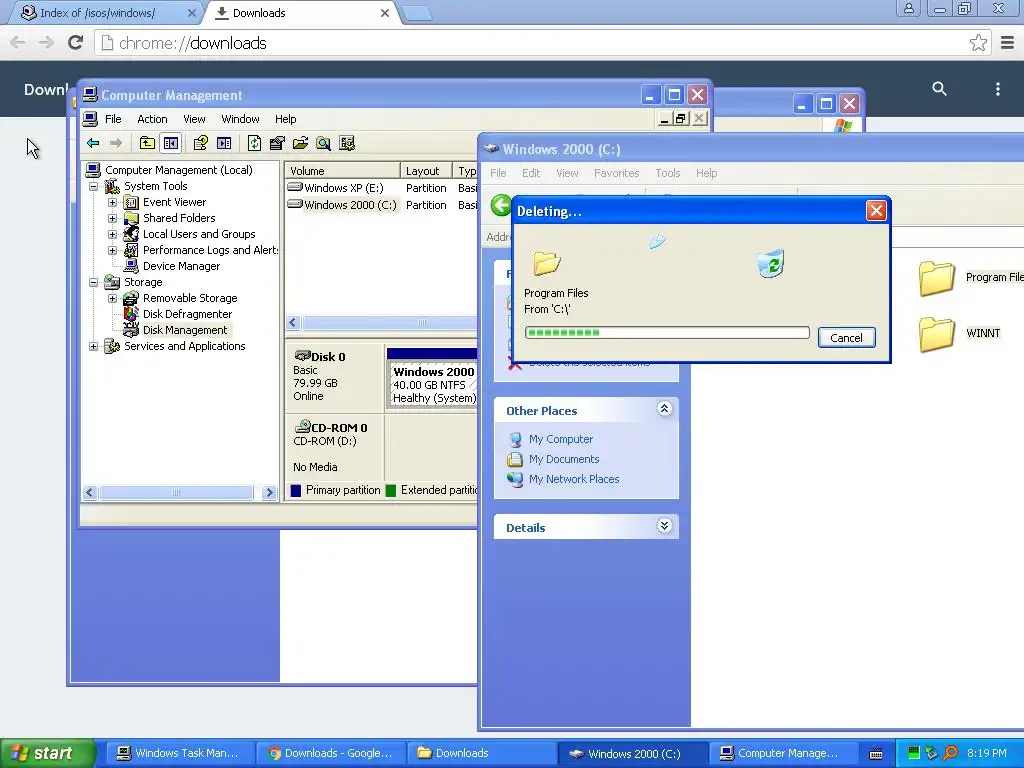Open My Network Places link
This screenshot has width=1024, height=768.
(x=574, y=479)
